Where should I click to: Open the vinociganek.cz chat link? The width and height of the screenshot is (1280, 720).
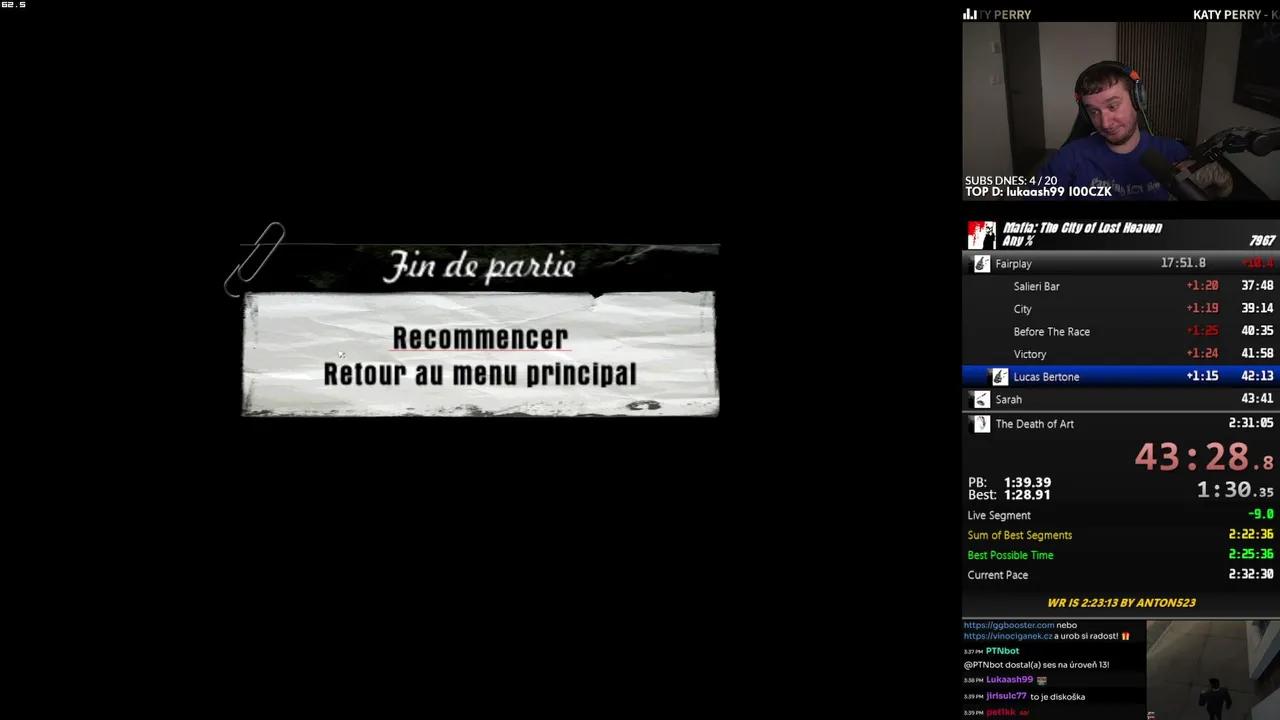click(x=1007, y=636)
